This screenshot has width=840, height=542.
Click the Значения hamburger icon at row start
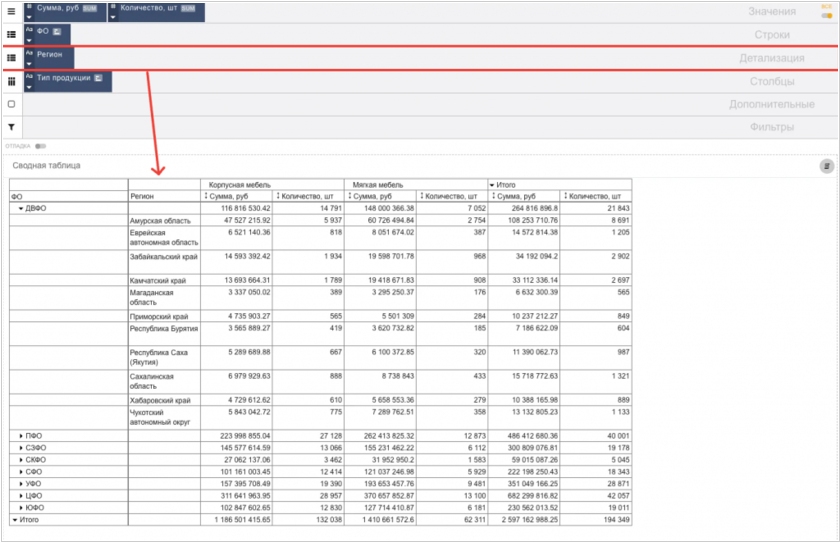(x=11, y=11)
